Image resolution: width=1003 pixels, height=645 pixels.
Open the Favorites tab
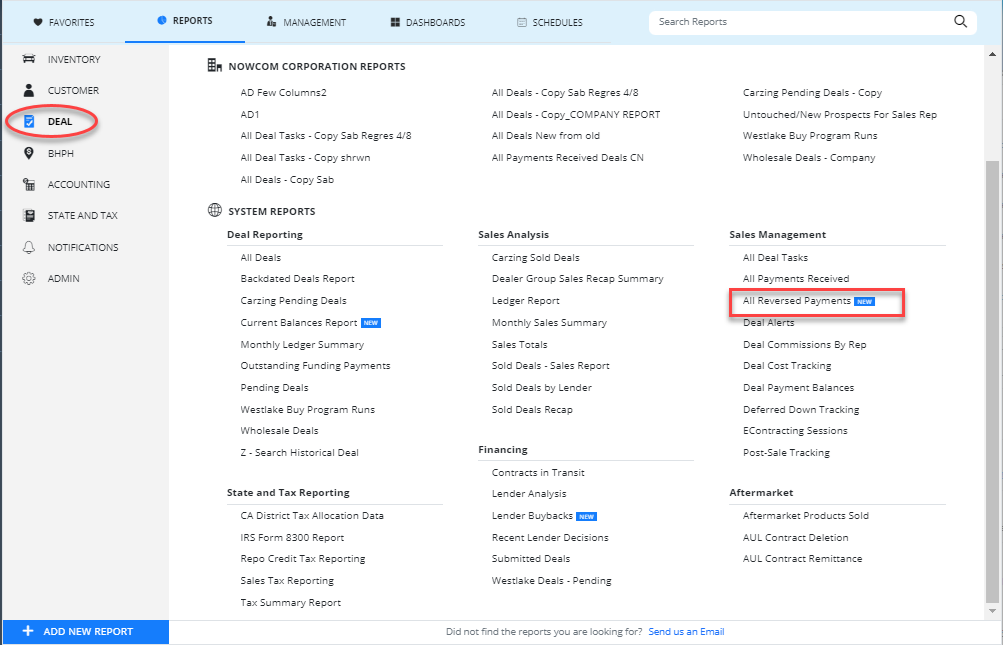click(x=63, y=22)
